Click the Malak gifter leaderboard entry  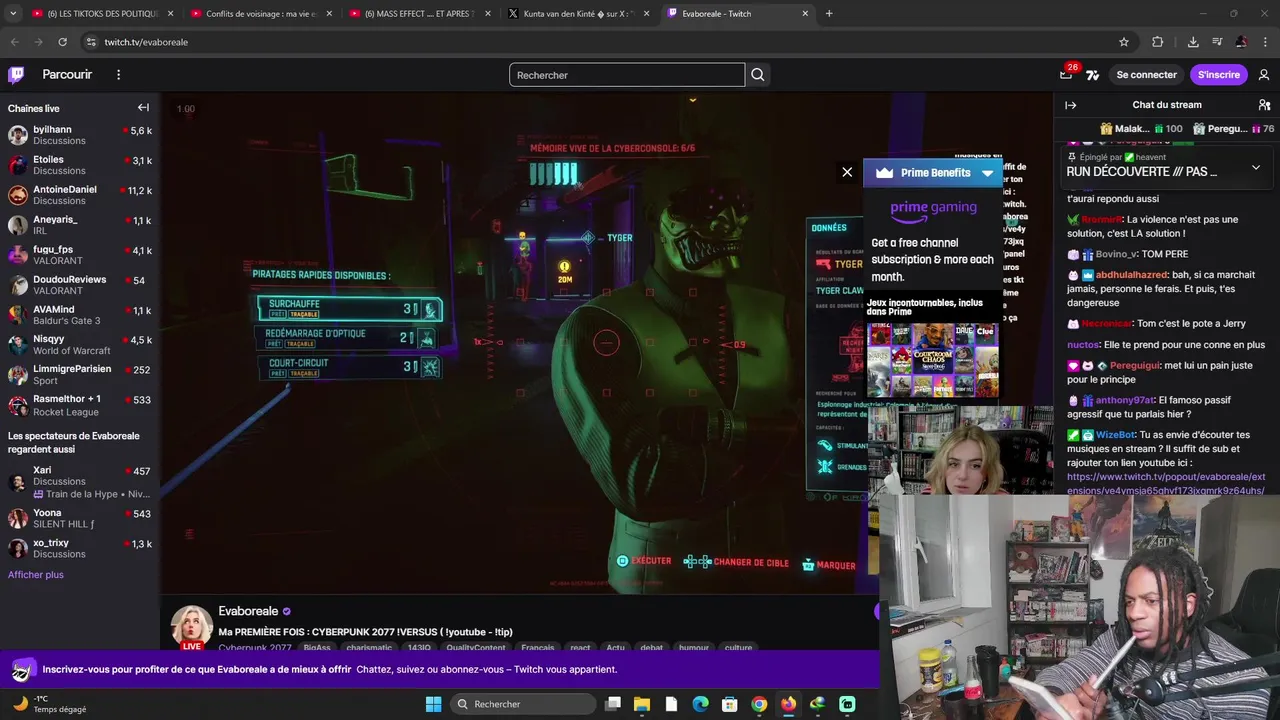tap(1141, 129)
